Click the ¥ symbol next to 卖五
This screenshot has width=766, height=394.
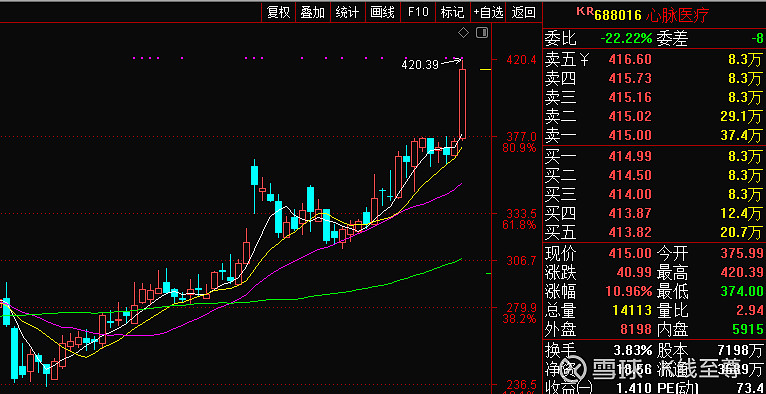tap(585, 60)
